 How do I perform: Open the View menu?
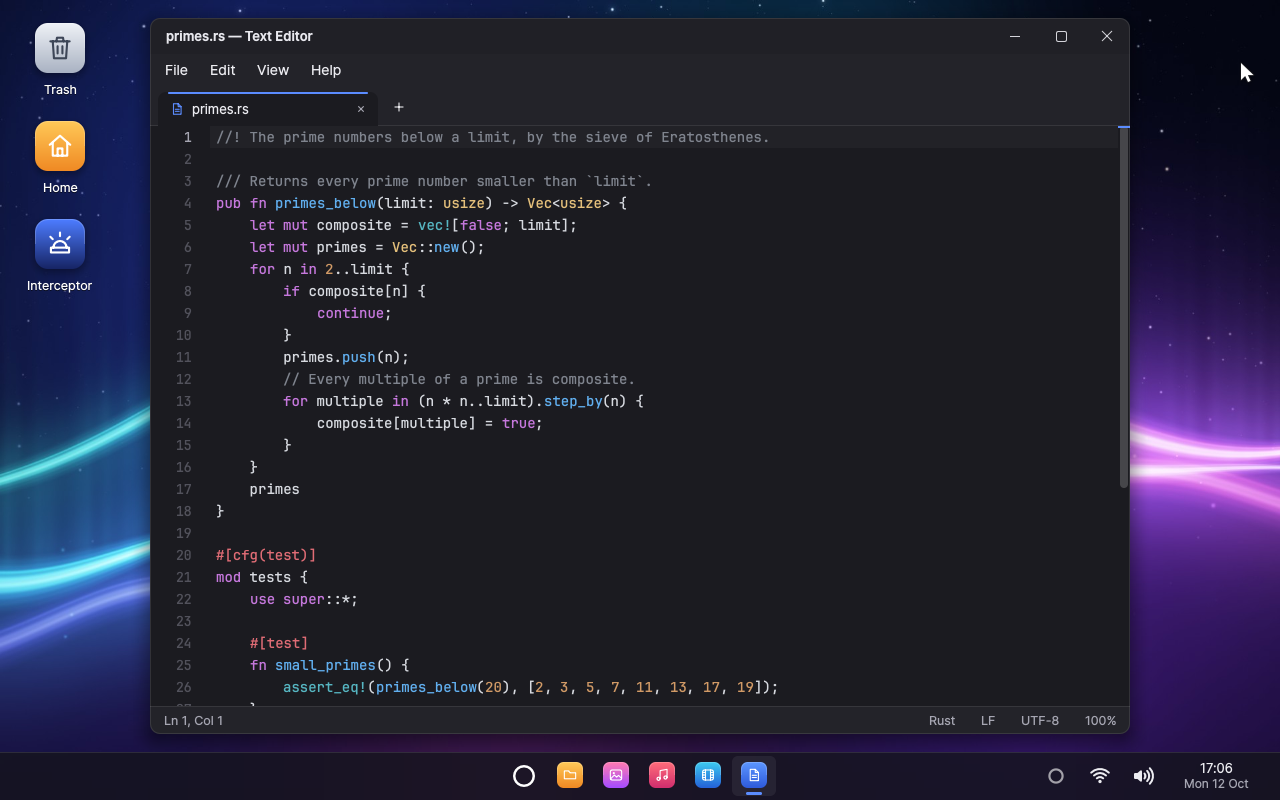[273, 70]
